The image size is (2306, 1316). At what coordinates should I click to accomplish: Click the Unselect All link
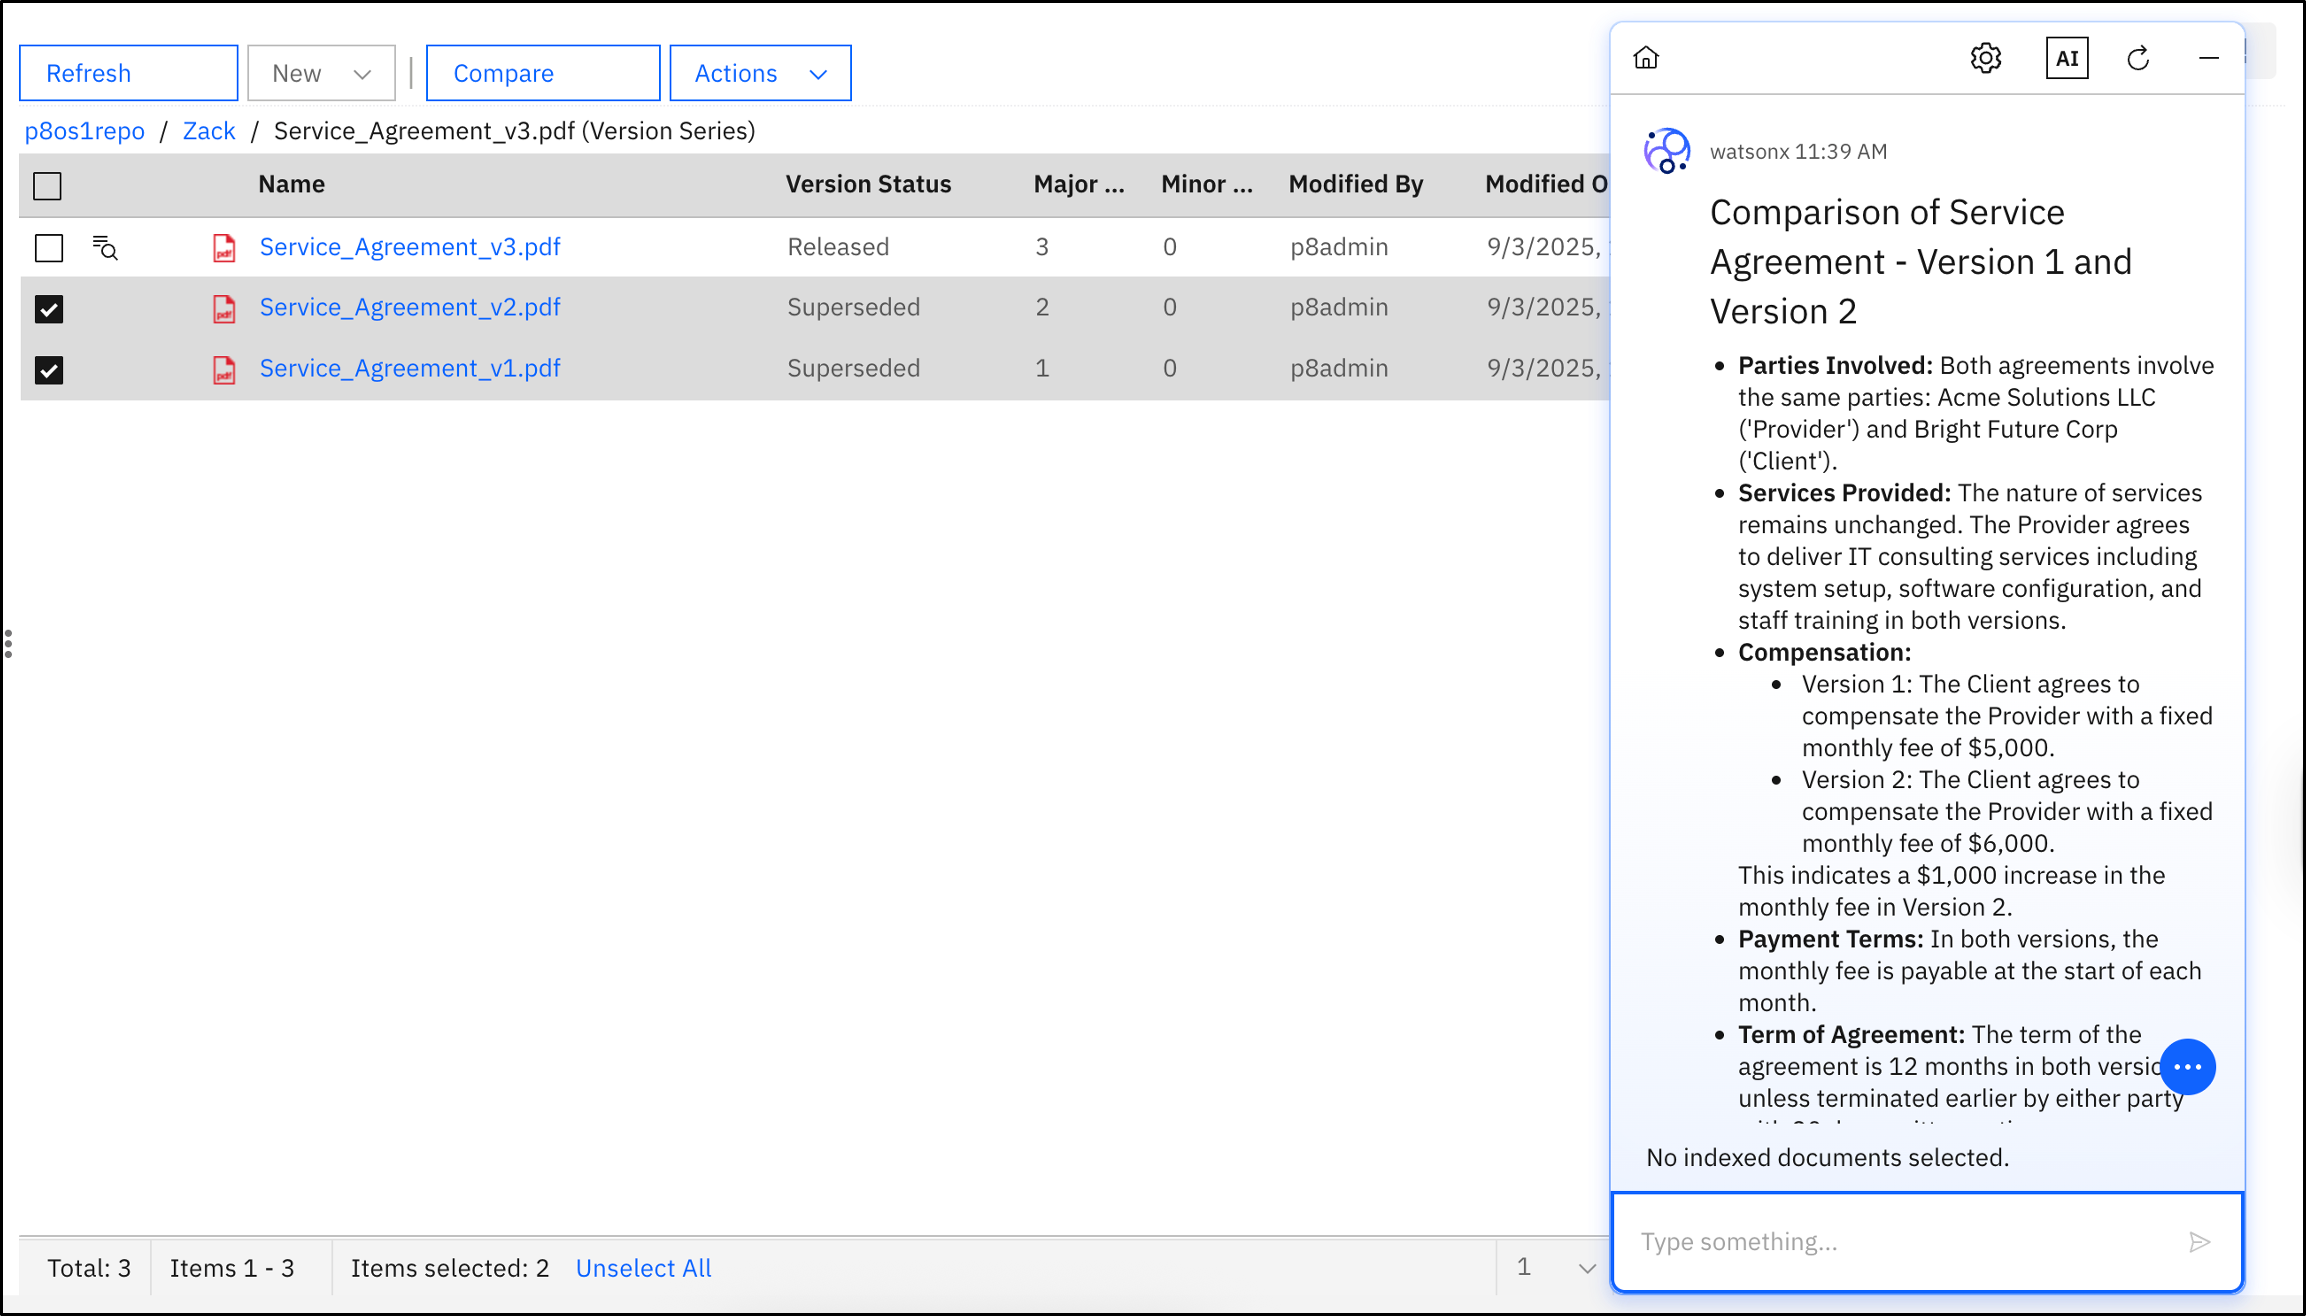click(643, 1268)
